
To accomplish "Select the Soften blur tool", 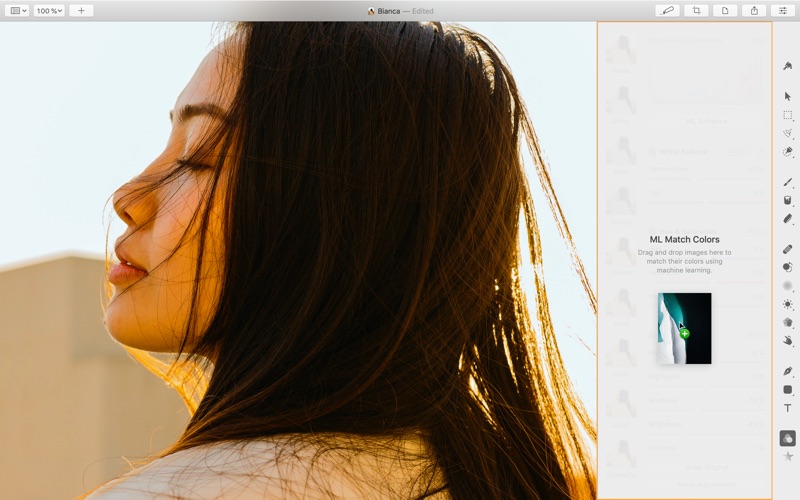I will 788,286.
